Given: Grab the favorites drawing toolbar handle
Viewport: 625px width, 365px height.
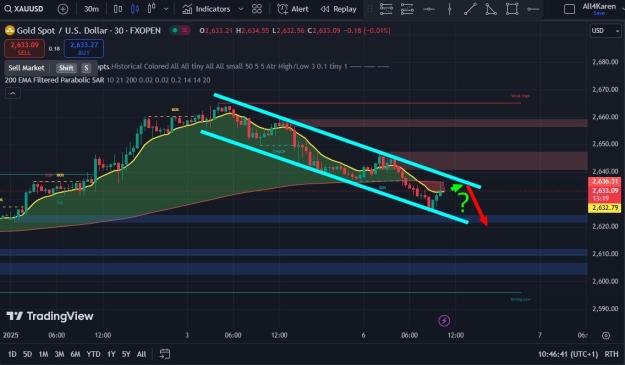Looking at the screenshot, I should [x=370, y=9].
